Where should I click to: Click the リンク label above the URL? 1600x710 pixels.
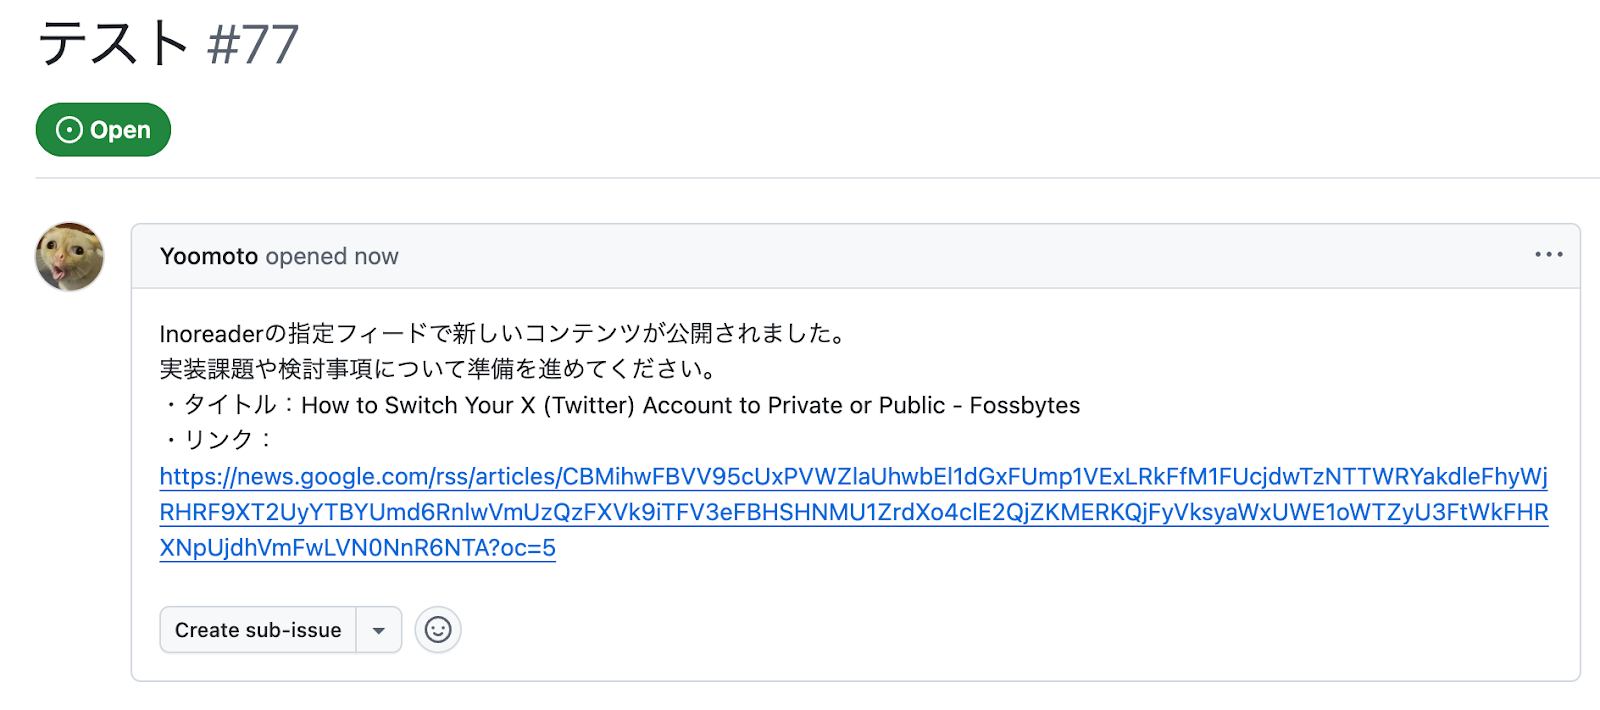(x=219, y=440)
